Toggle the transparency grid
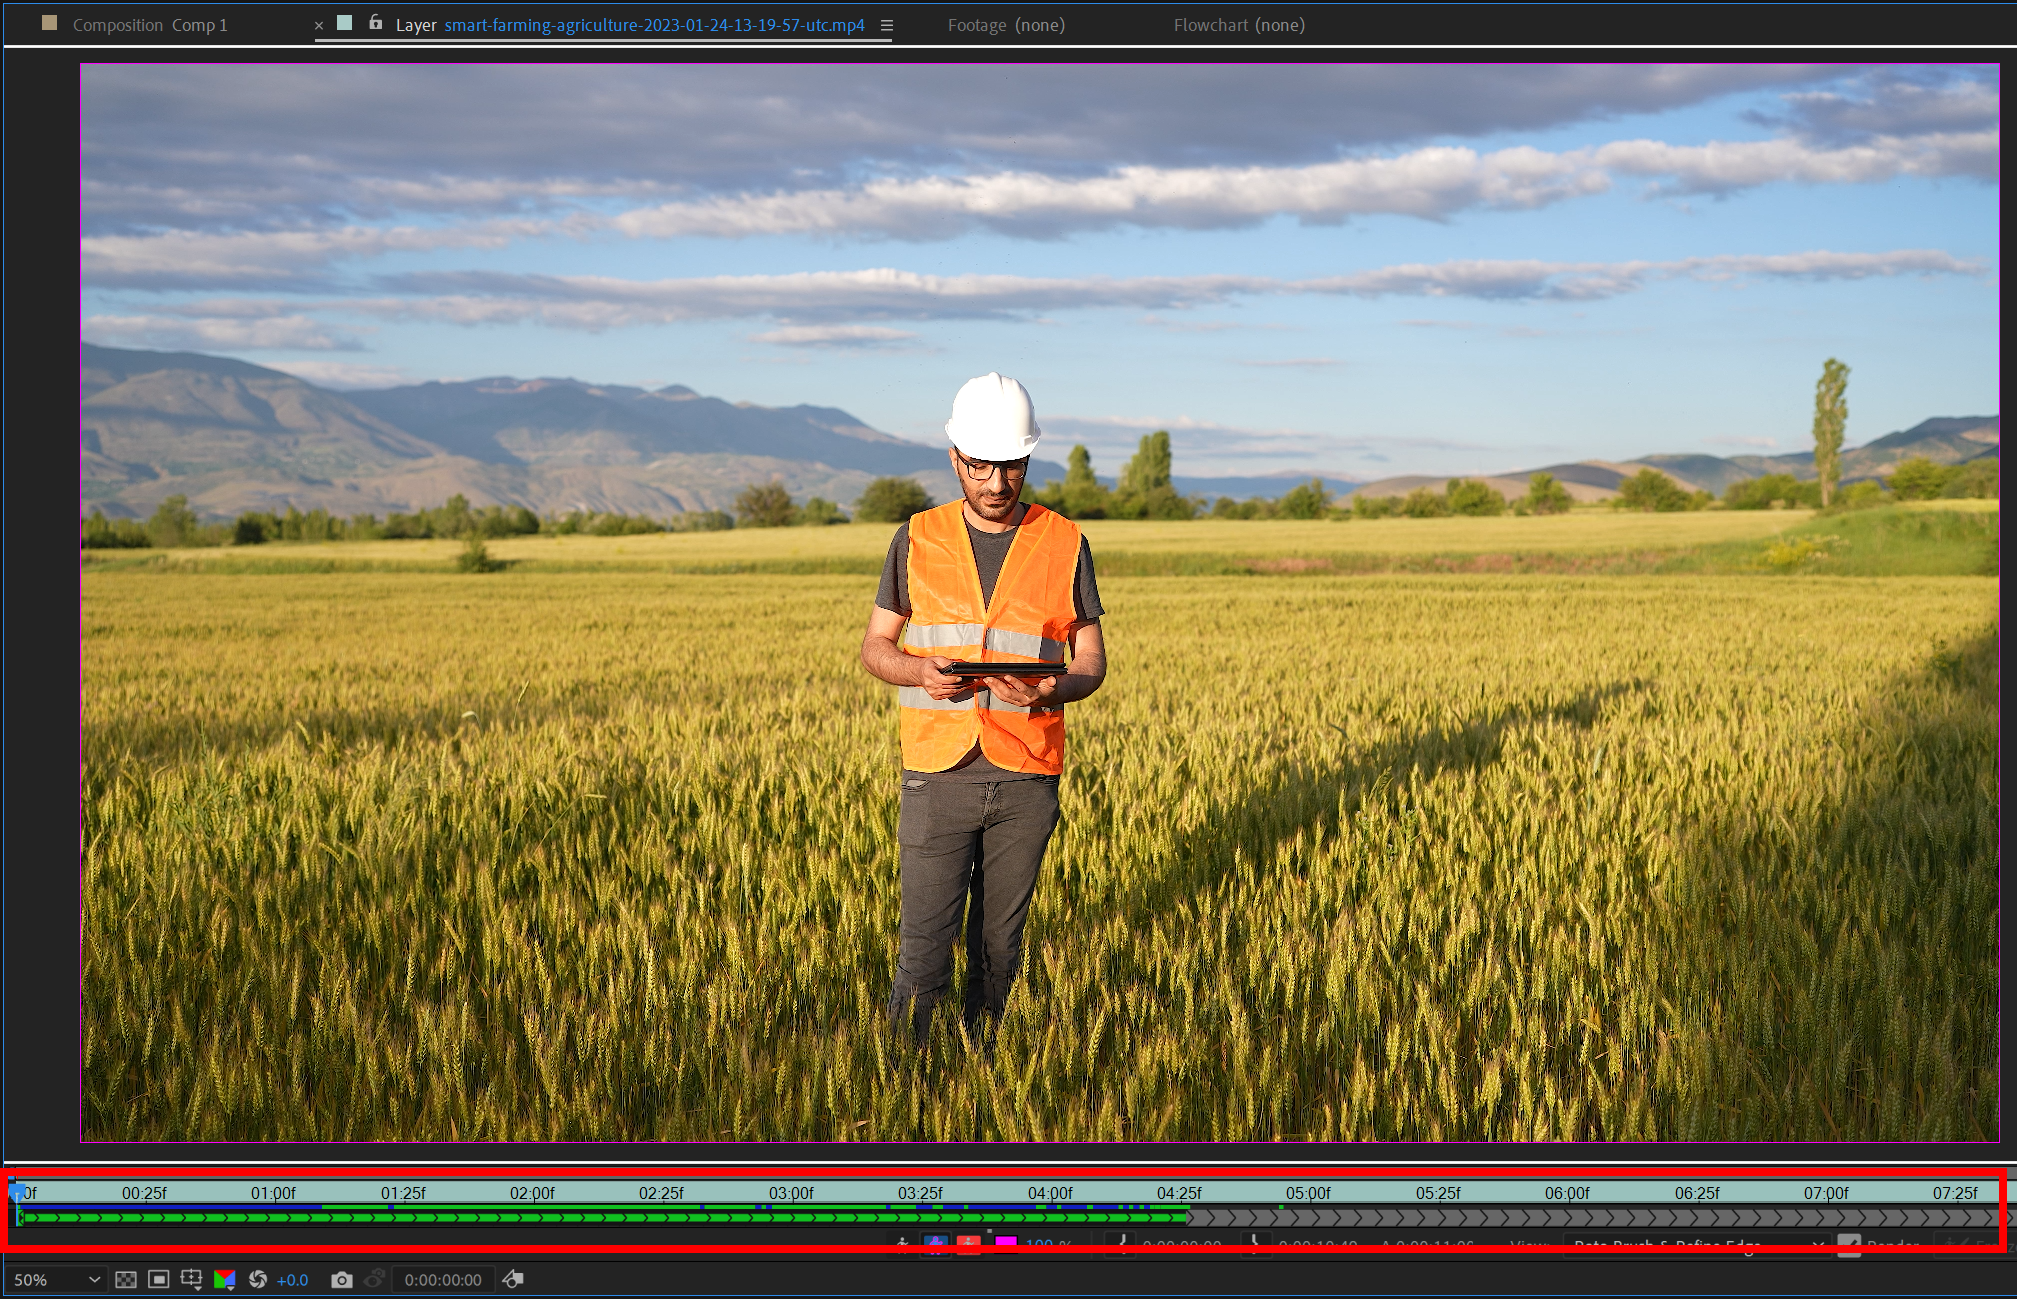The image size is (2017, 1299). coord(126,1280)
